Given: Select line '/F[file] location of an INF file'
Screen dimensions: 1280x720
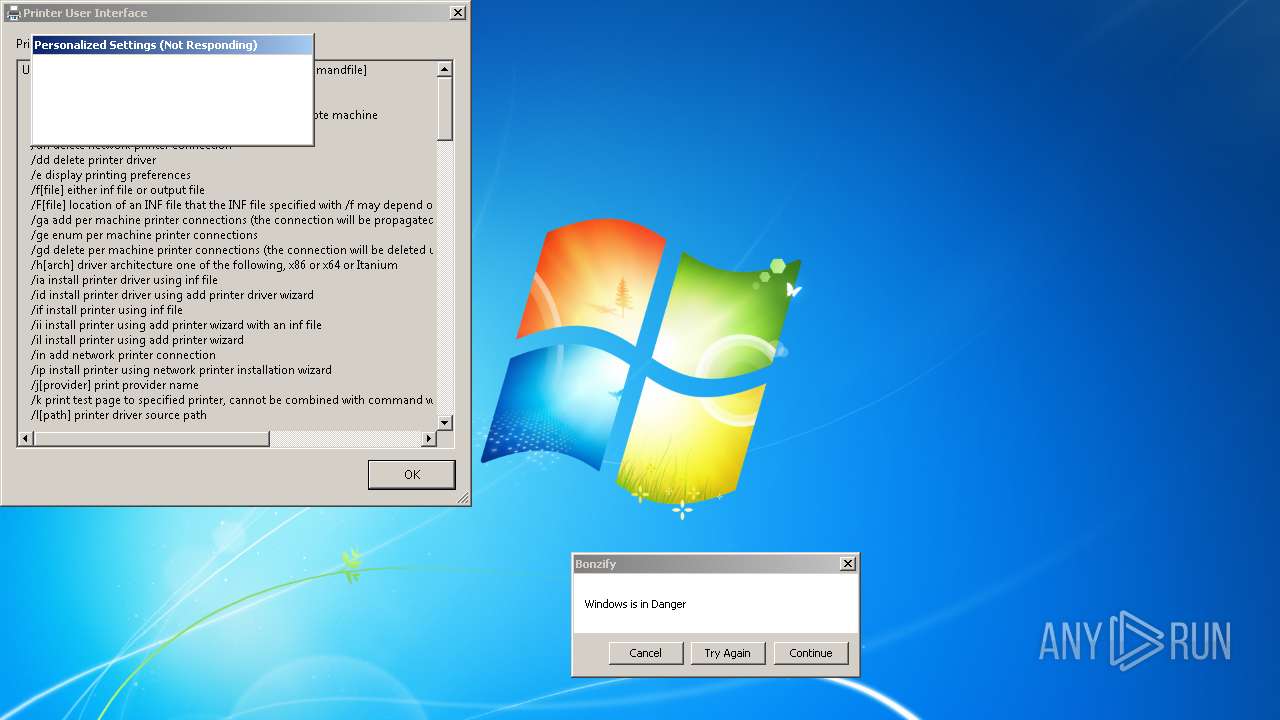Looking at the screenshot, I should pos(232,205).
